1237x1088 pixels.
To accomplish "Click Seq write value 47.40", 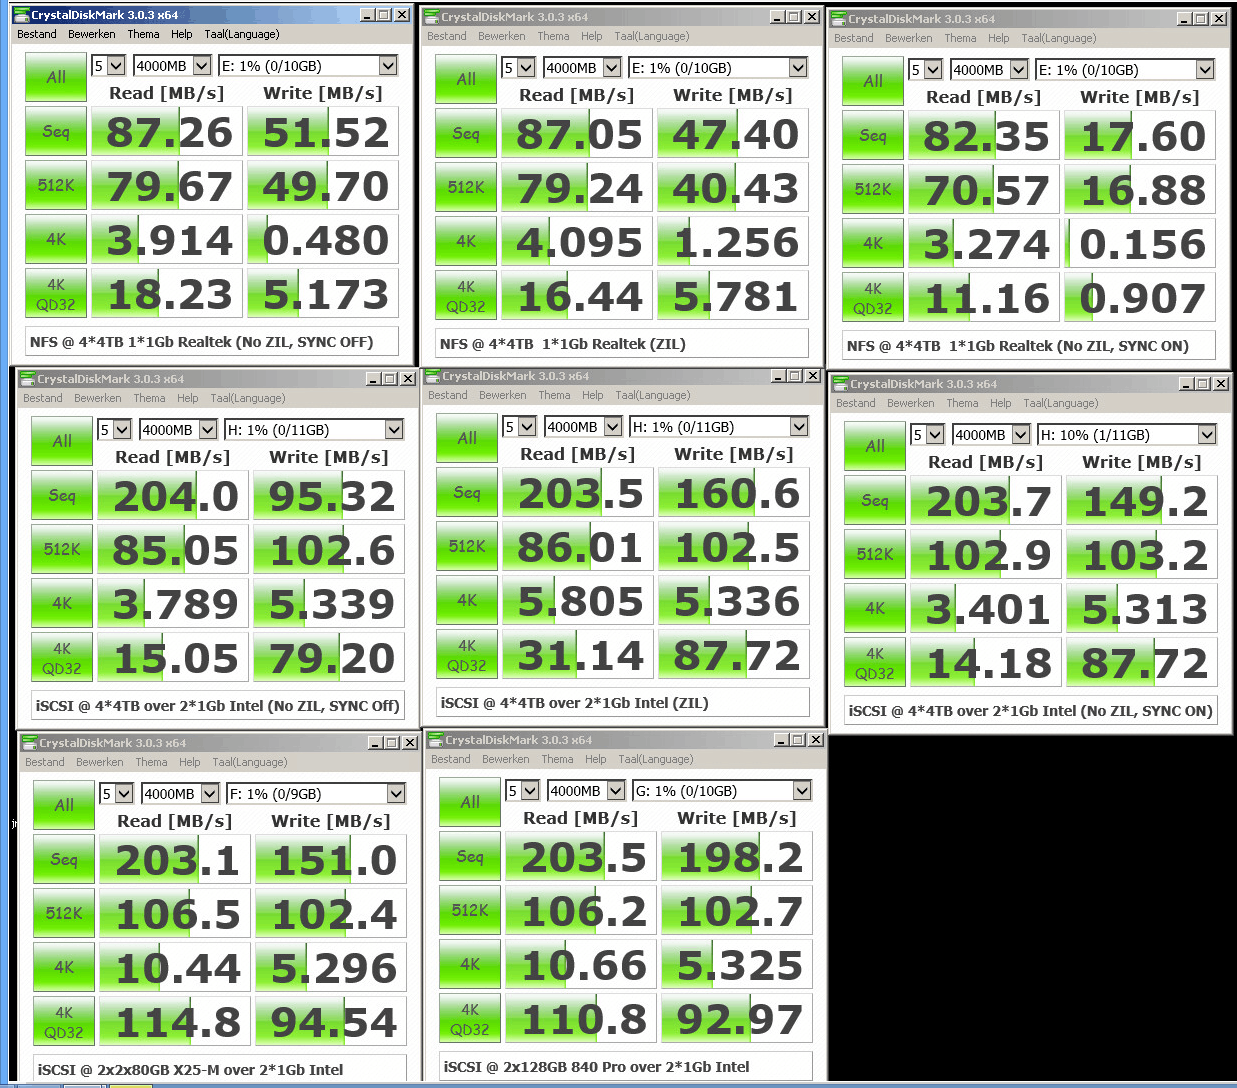I will (x=733, y=134).
